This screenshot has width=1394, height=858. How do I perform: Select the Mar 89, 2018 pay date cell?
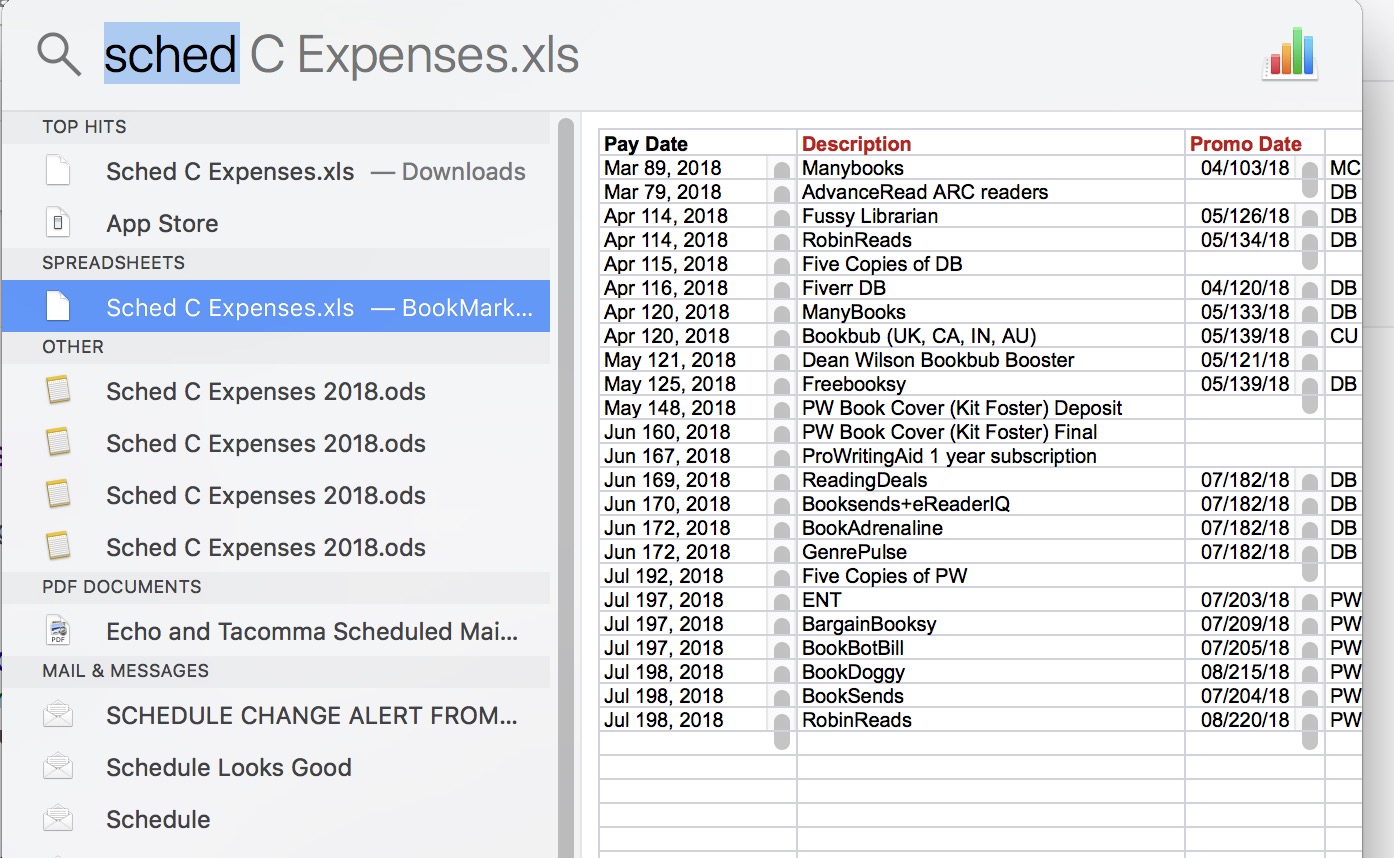698,168
